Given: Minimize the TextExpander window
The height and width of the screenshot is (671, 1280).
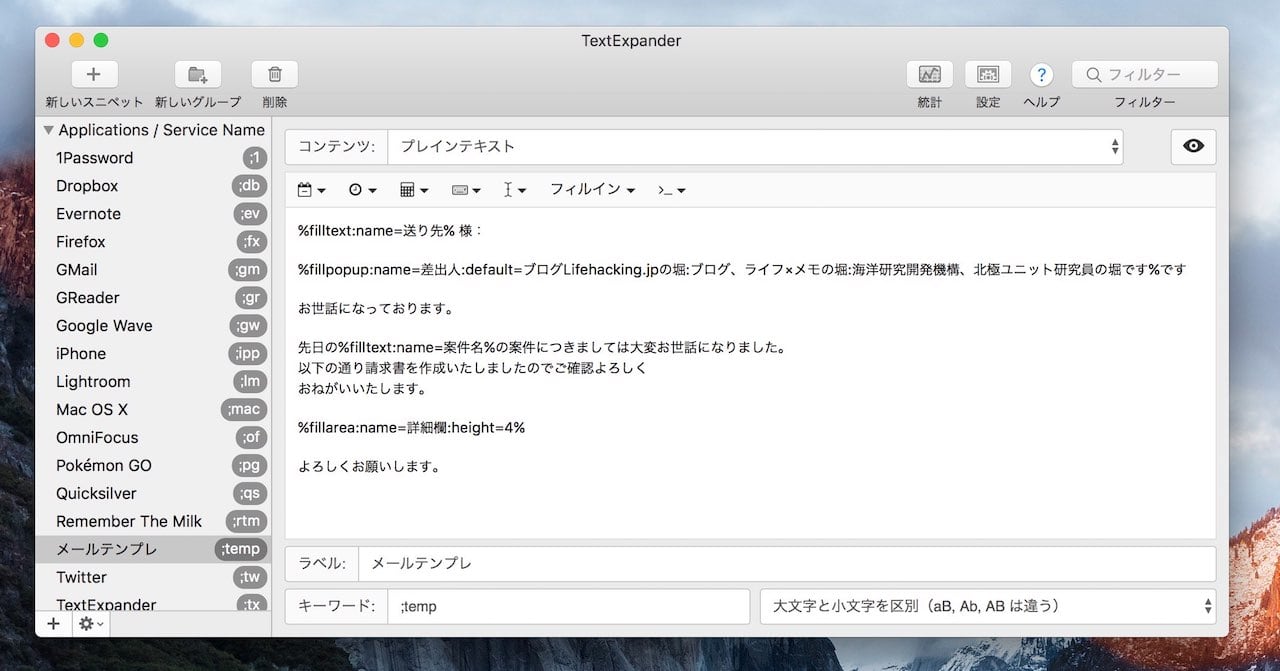Looking at the screenshot, I should (77, 41).
